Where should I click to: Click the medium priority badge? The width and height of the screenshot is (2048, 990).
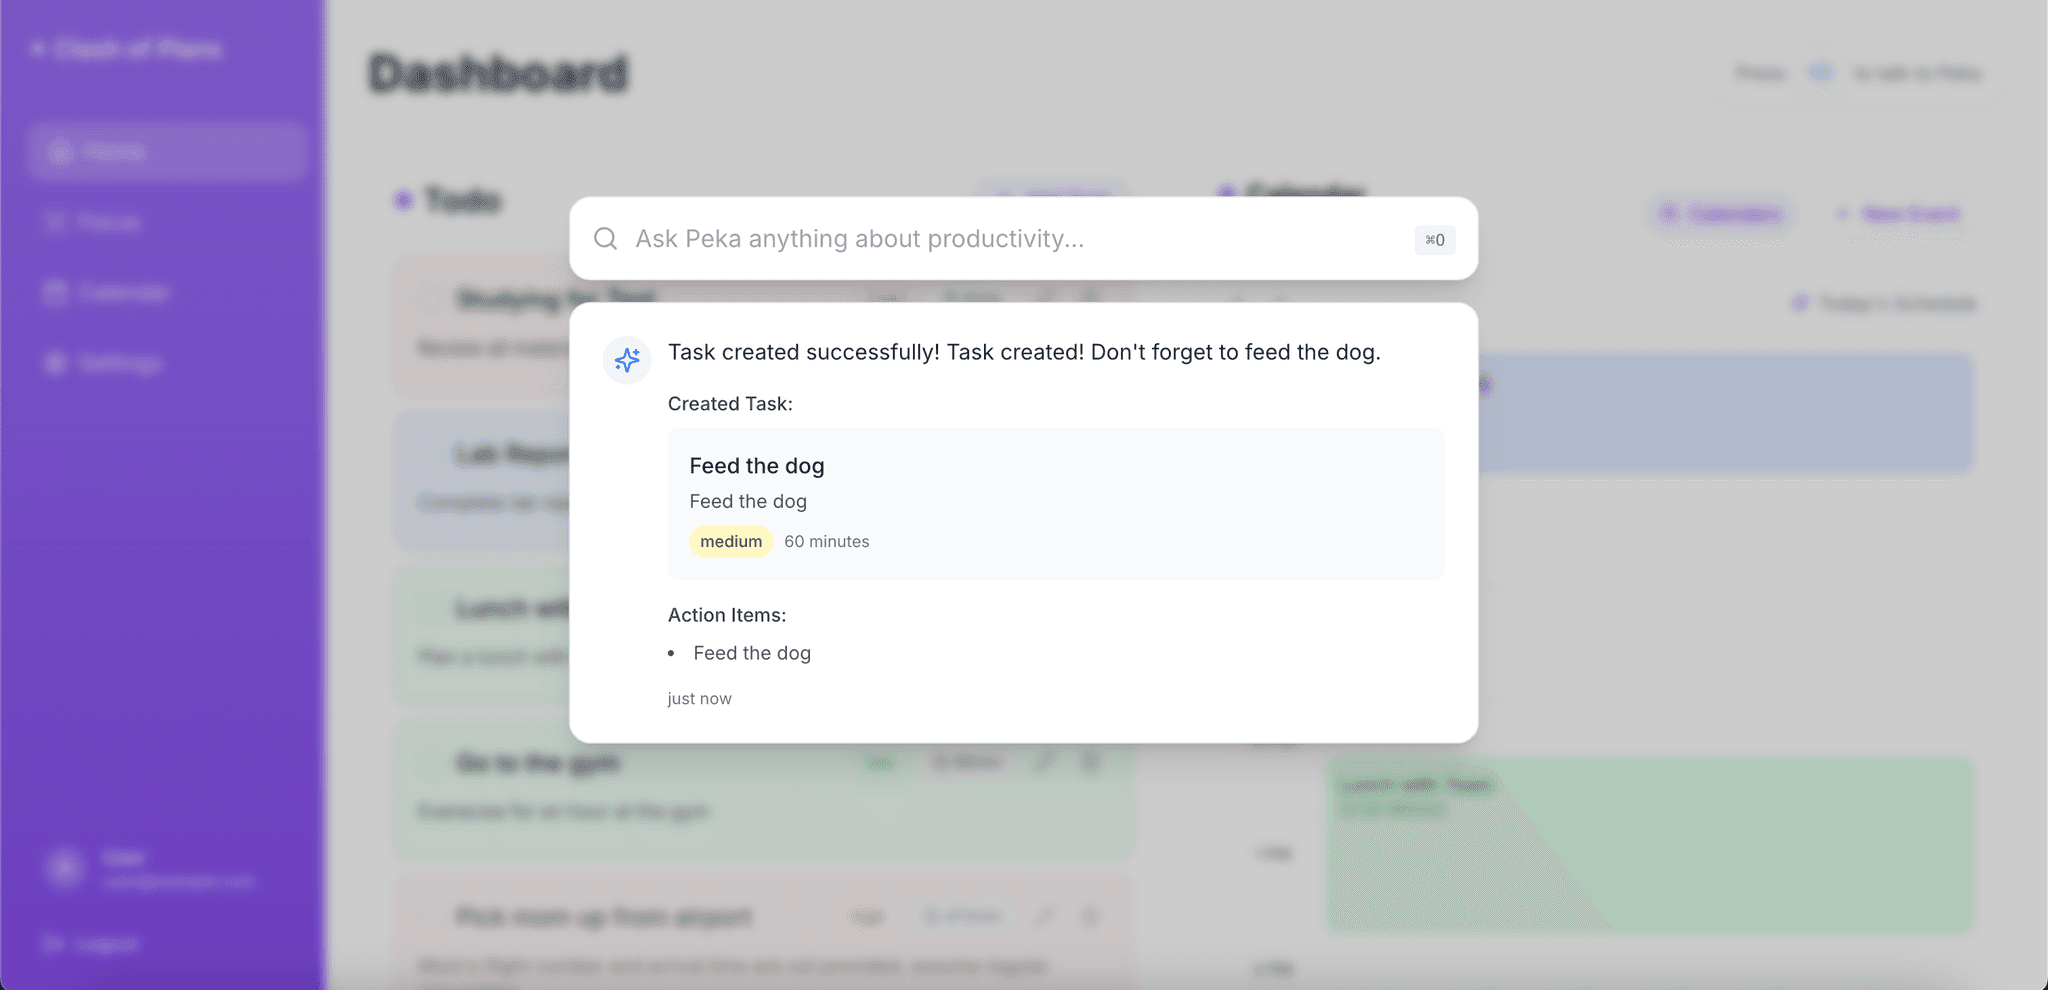click(x=731, y=541)
